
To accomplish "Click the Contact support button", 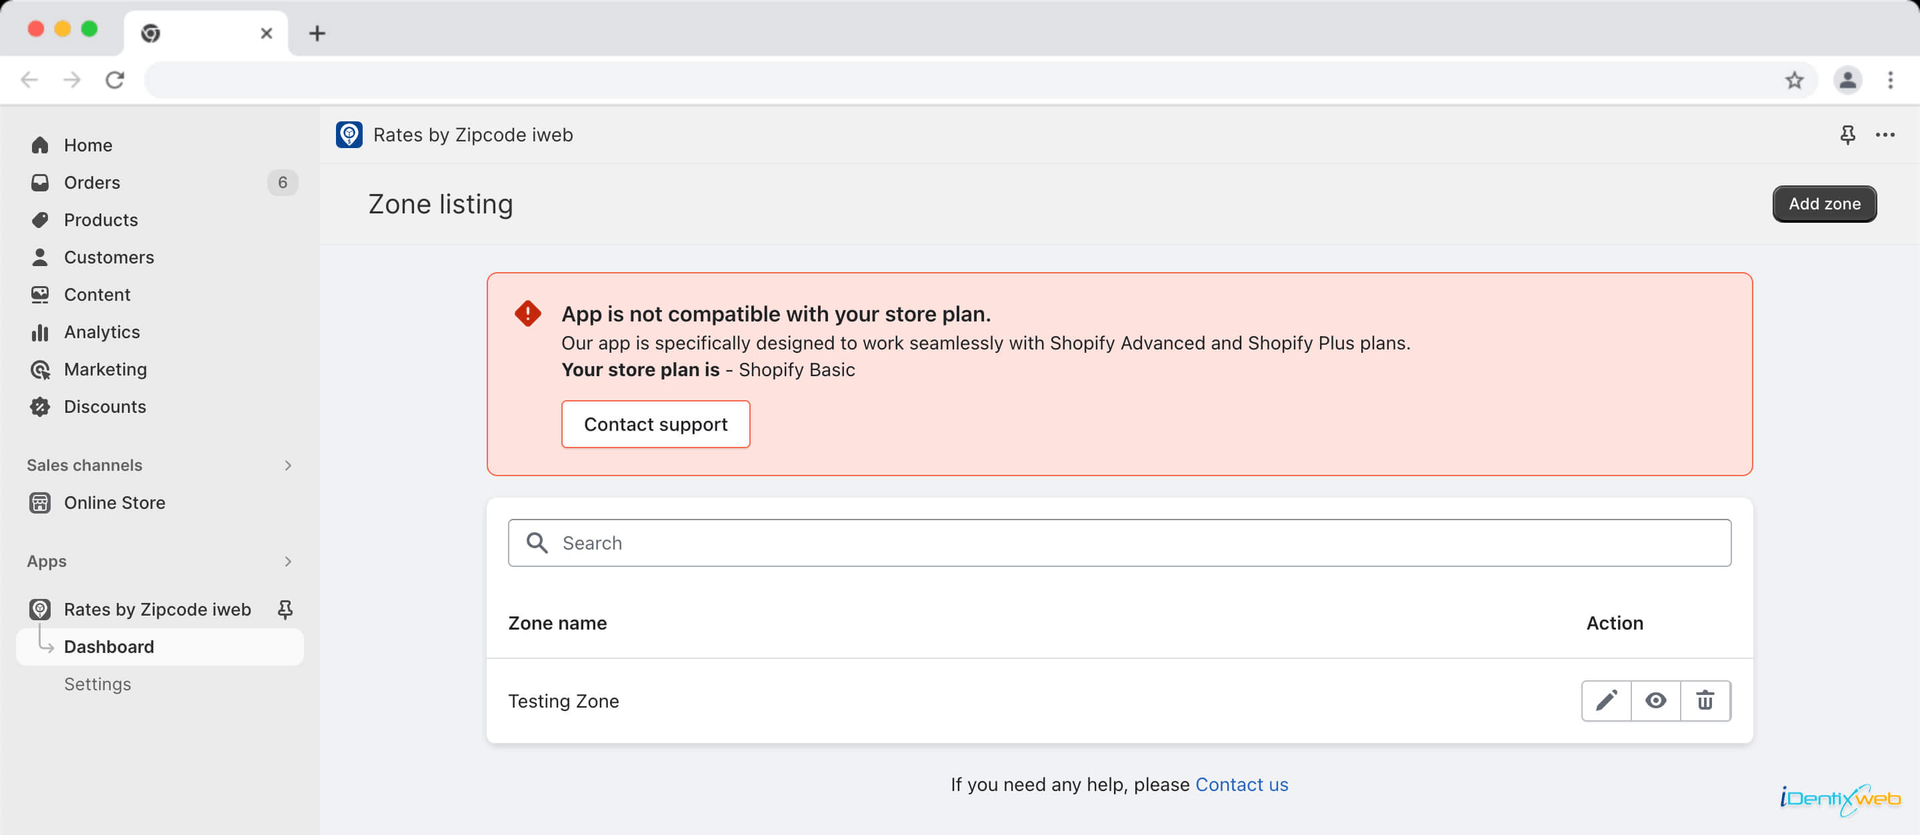I will (x=655, y=424).
